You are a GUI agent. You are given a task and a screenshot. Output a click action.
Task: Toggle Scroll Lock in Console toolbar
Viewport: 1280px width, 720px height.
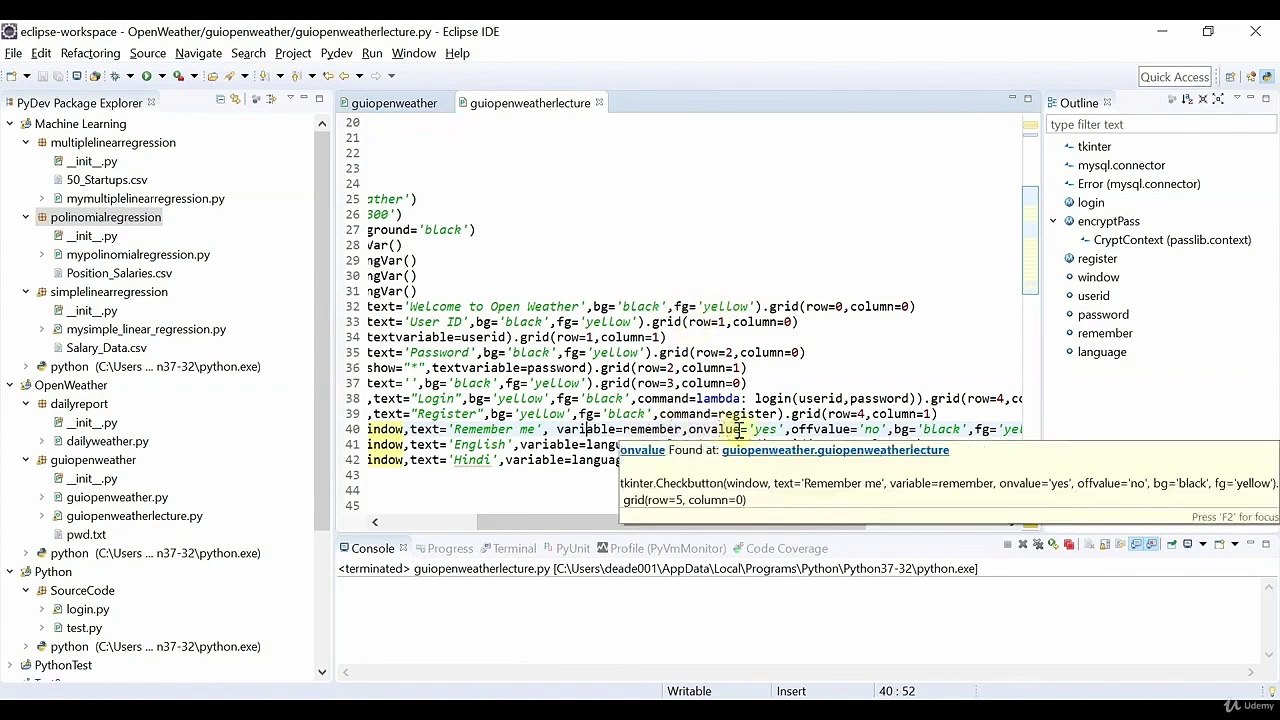pyautogui.click(x=1105, y=544)
